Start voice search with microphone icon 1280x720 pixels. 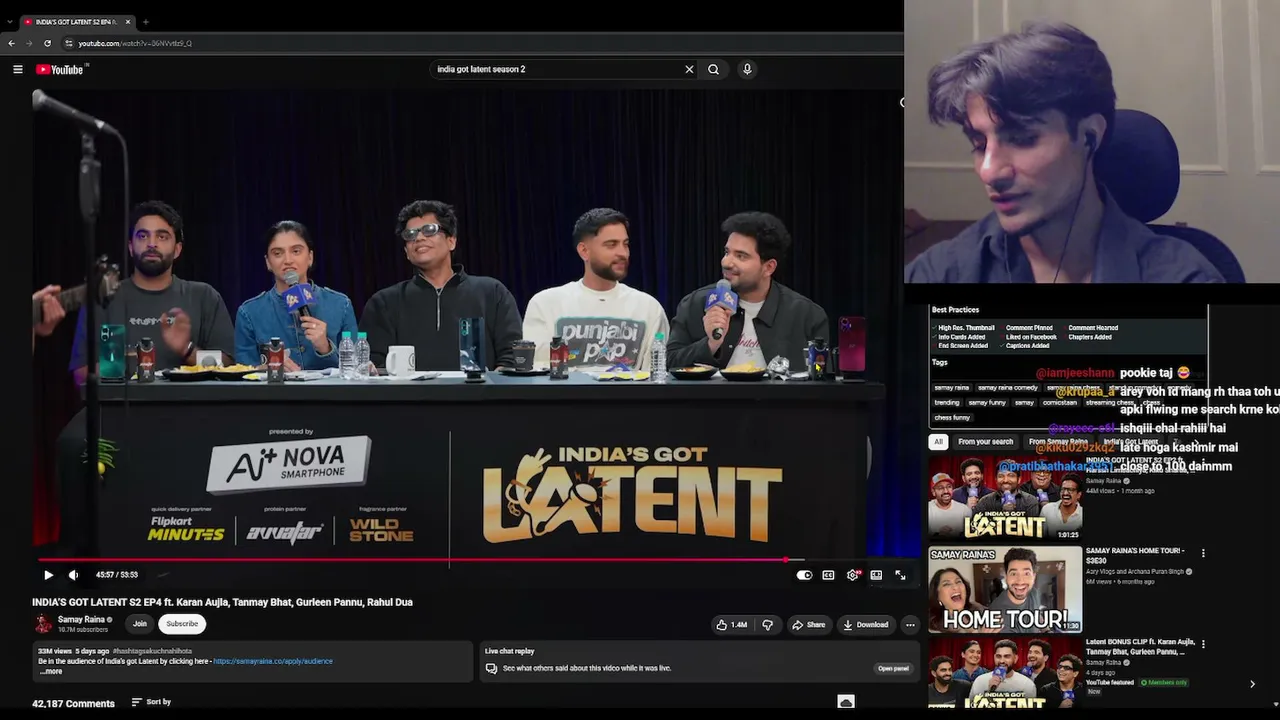click(747, 69)
